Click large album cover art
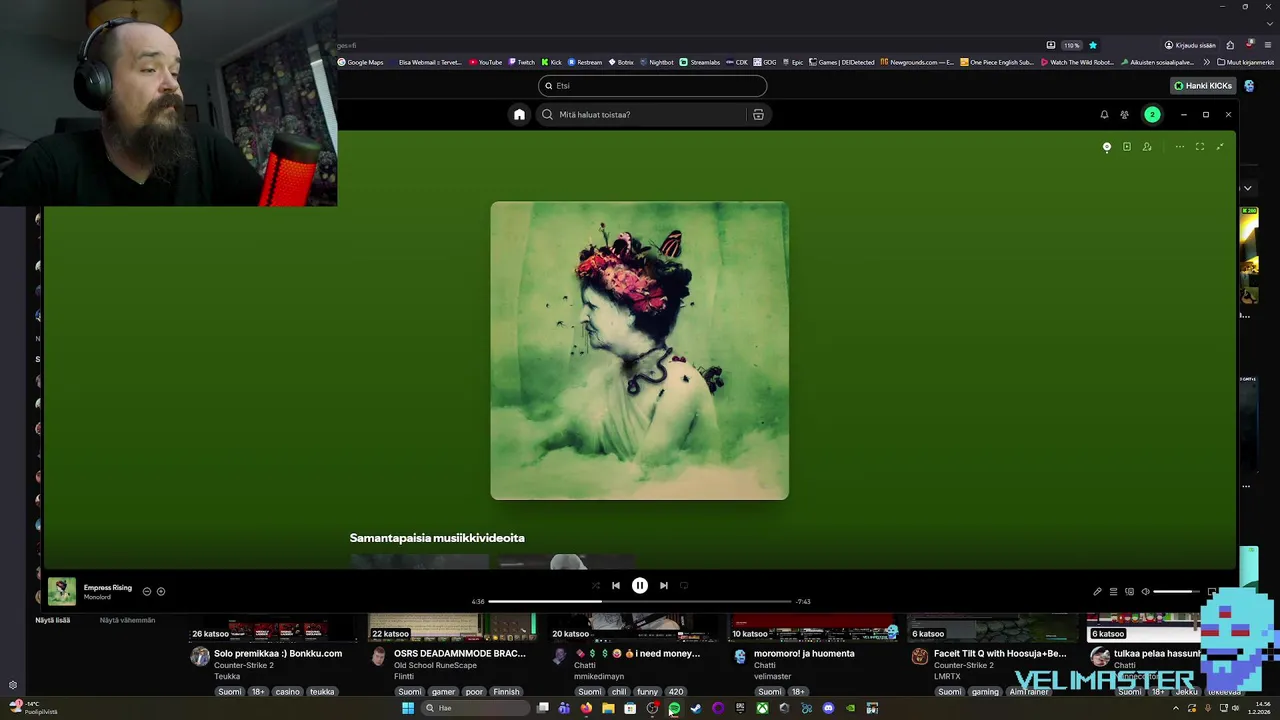The image size is (1280, 720). click(x=640, y=351)
